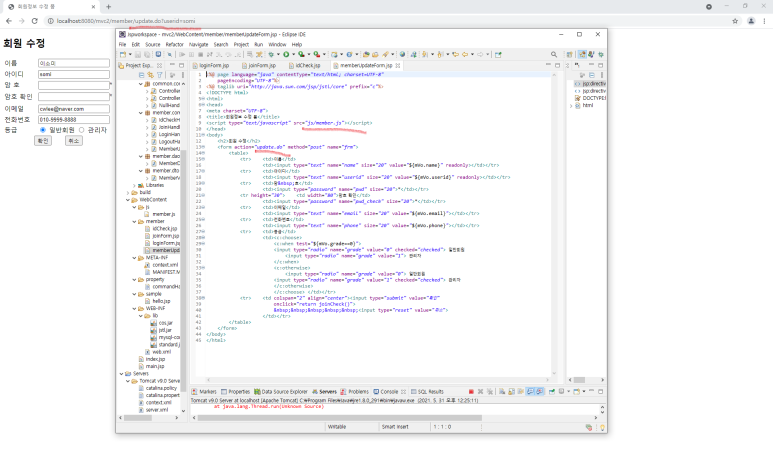Image resolution: width=773 pixels, height=451 pixels.
Task: Click the green Run button in Eclipse toolbar
Action: [x=286, y=55]
